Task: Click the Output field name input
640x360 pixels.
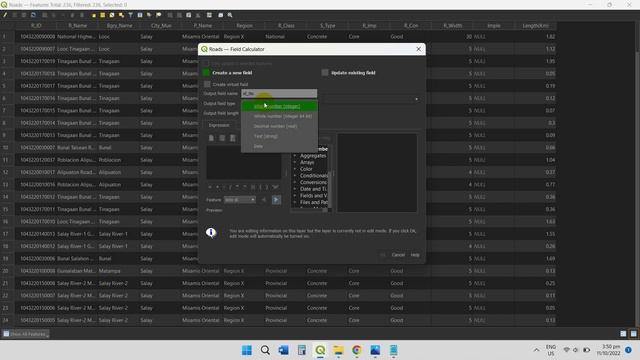Action: point(279,93)
